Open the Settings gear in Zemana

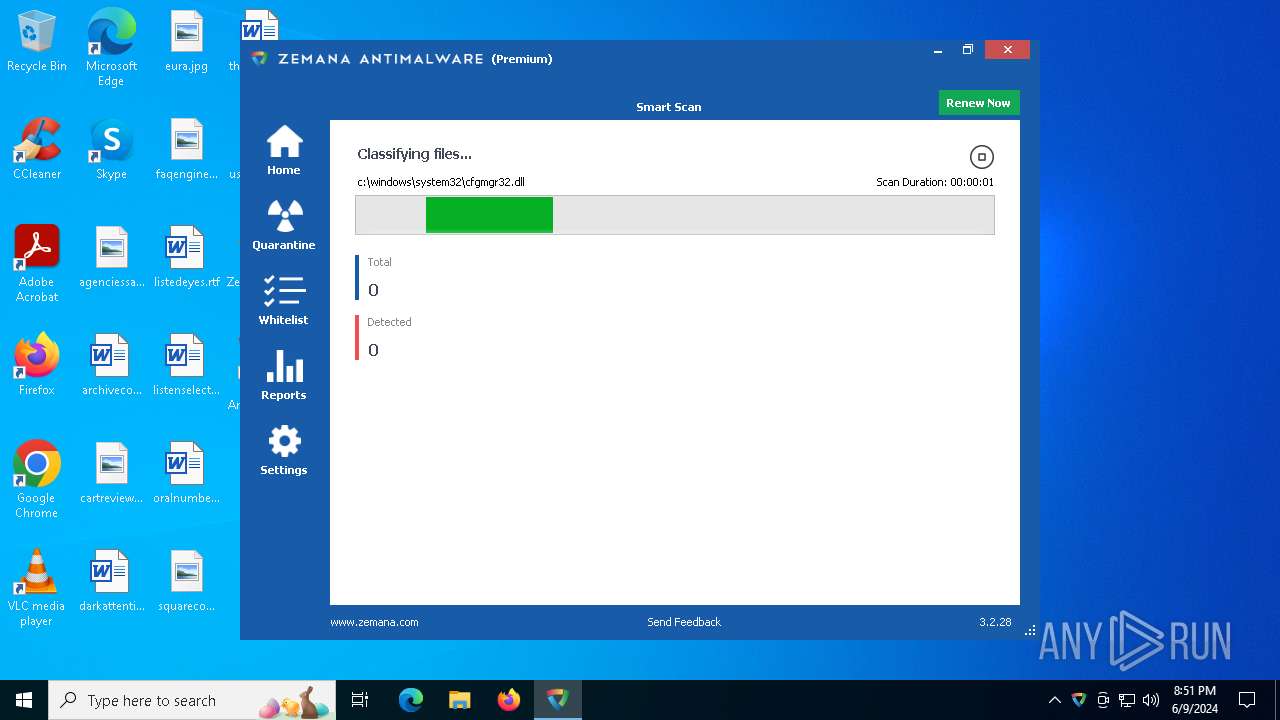284,451
